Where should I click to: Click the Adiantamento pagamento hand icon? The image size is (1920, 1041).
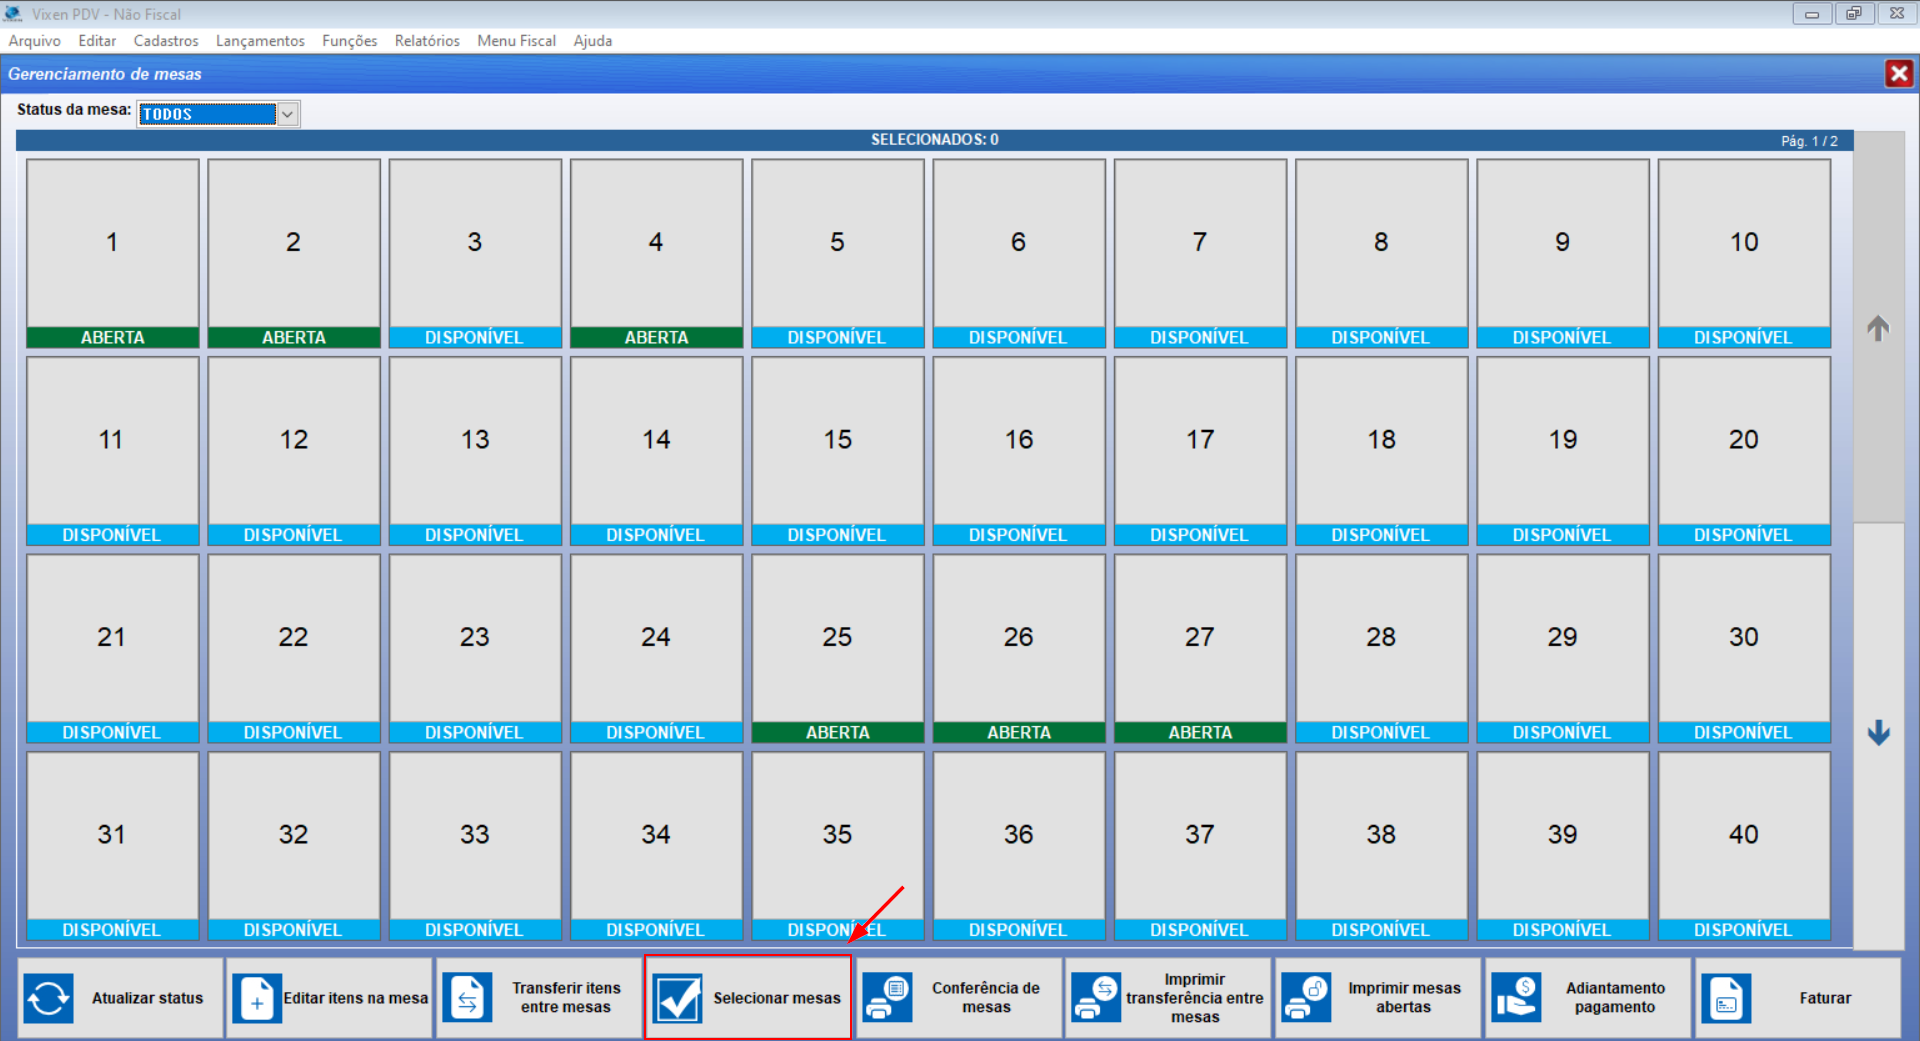pyautogui.click(x=1516, y=998)
